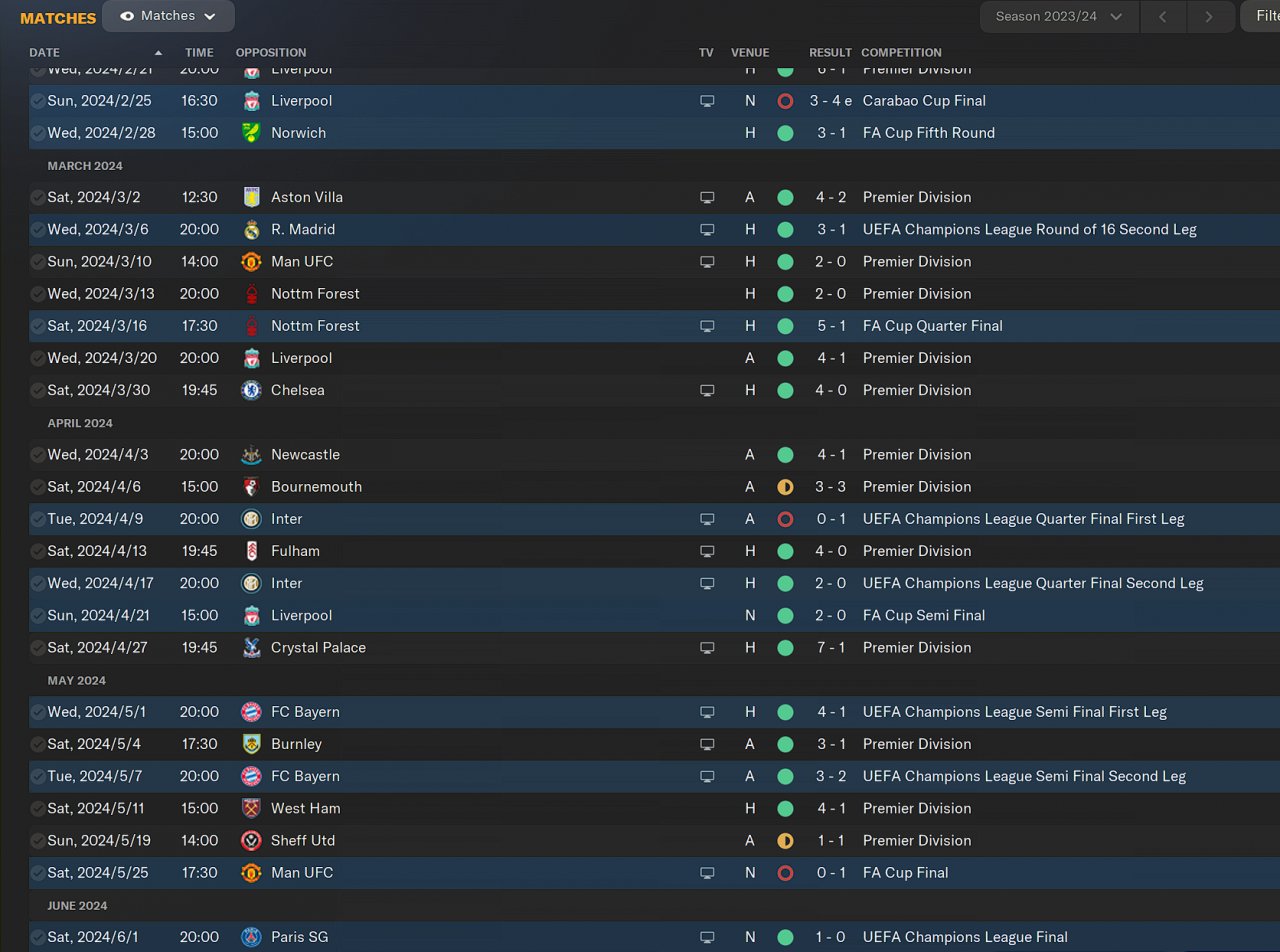Click the FC Bayern crest on 2024/5/1

click(251, 712)
